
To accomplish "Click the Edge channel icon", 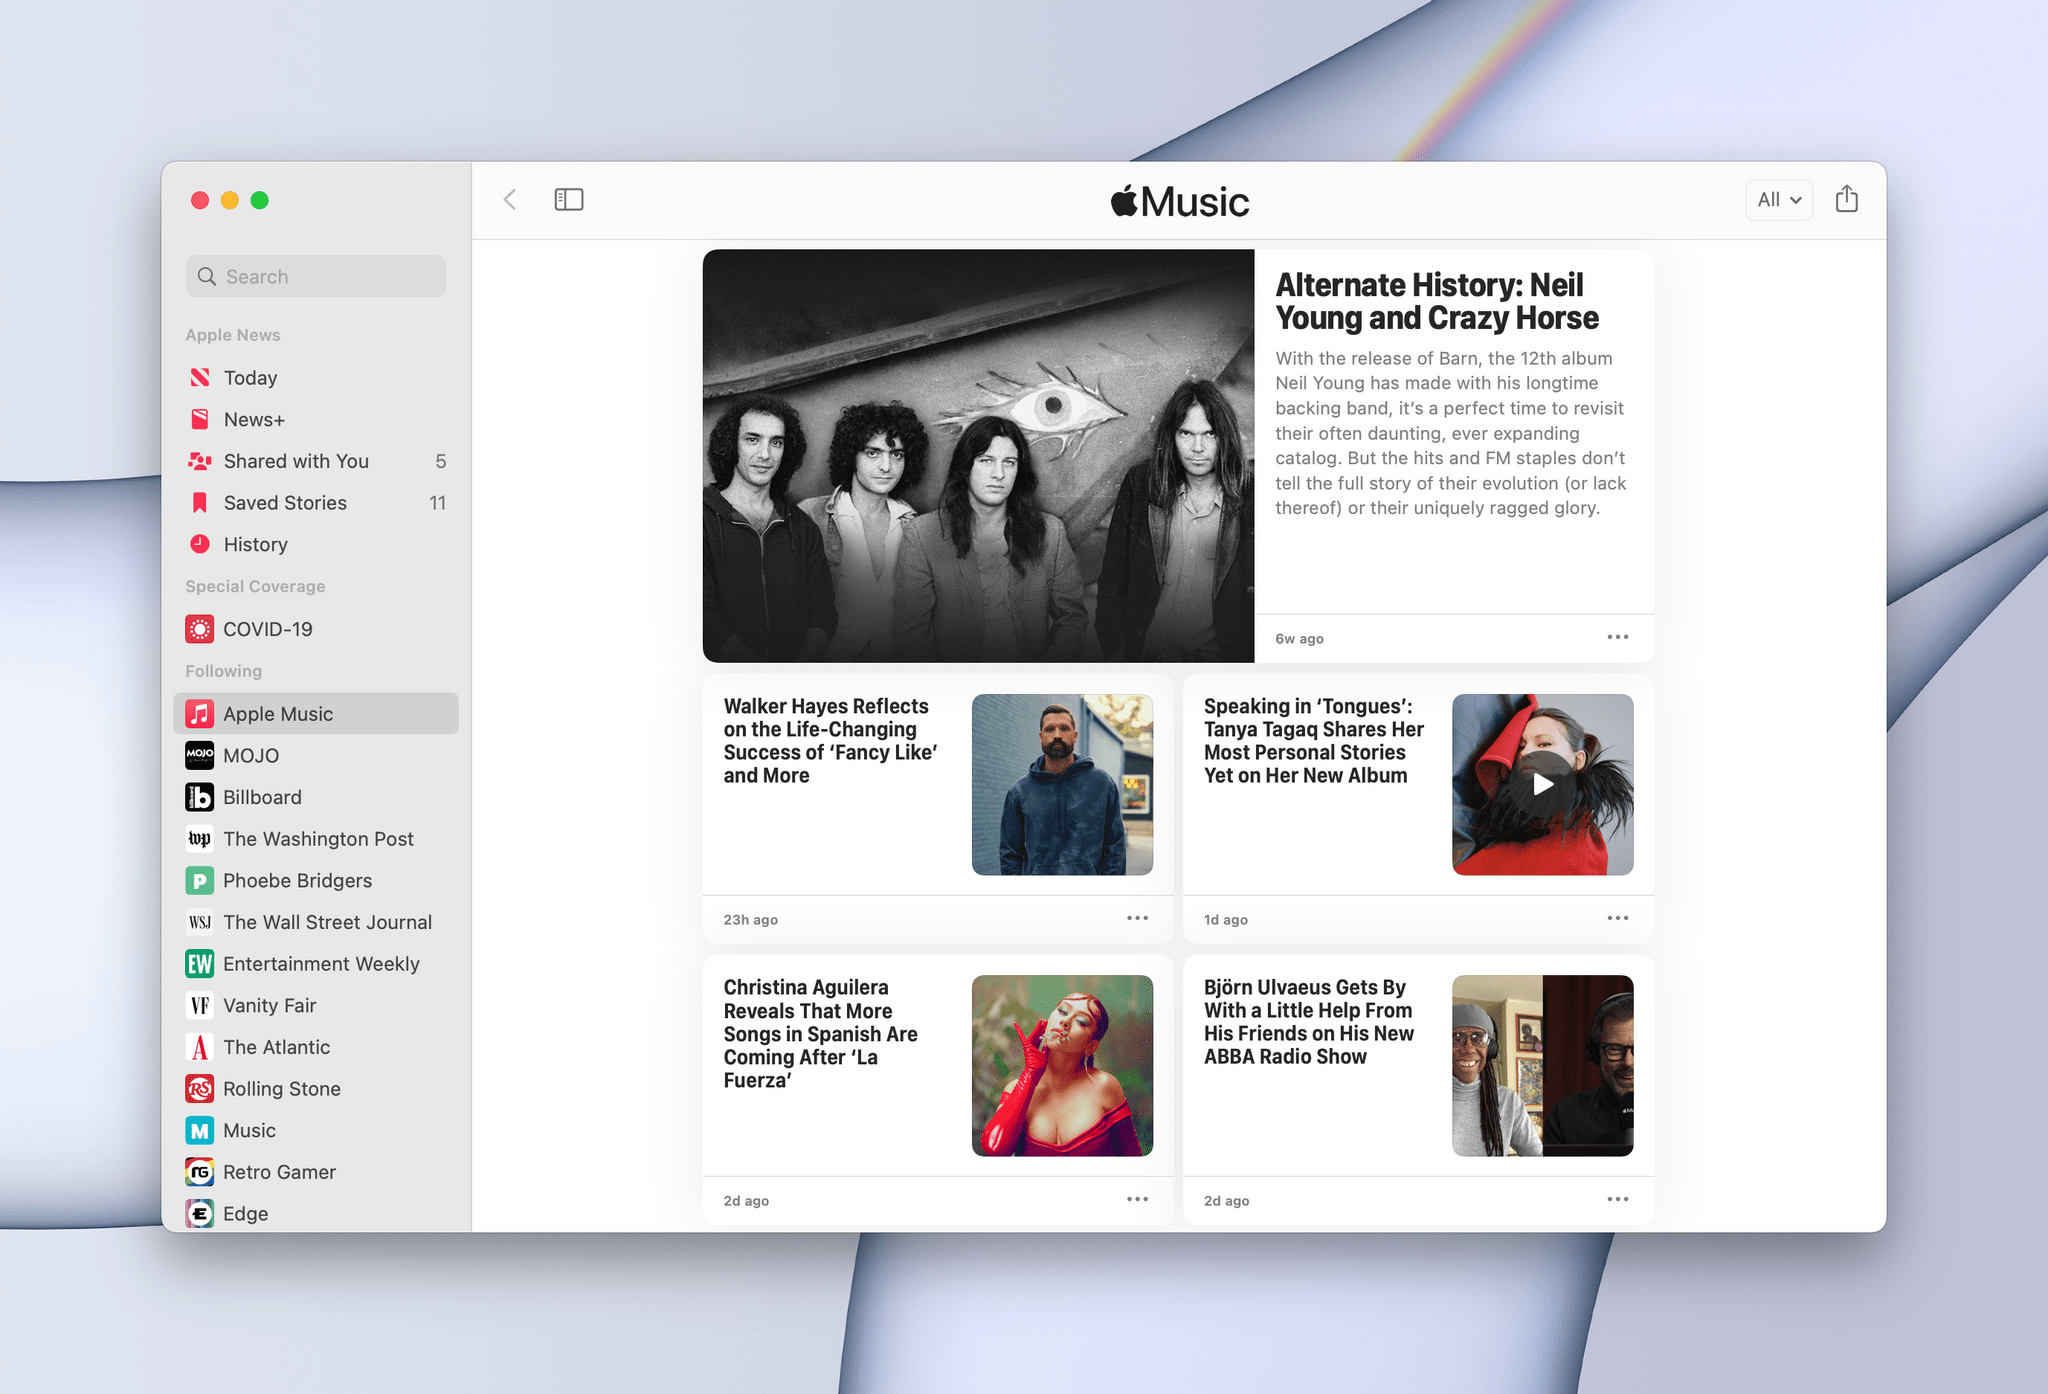I will [200, 1213].
